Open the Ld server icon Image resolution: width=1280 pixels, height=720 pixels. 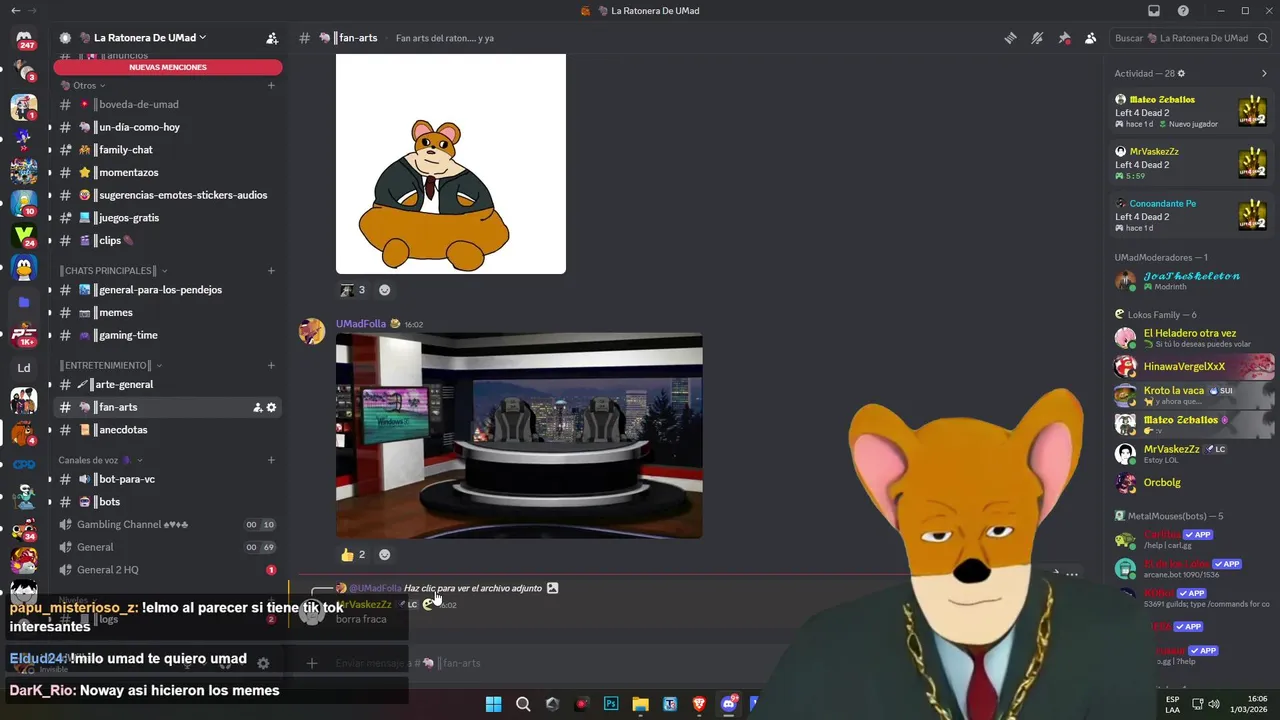point(24,367)
